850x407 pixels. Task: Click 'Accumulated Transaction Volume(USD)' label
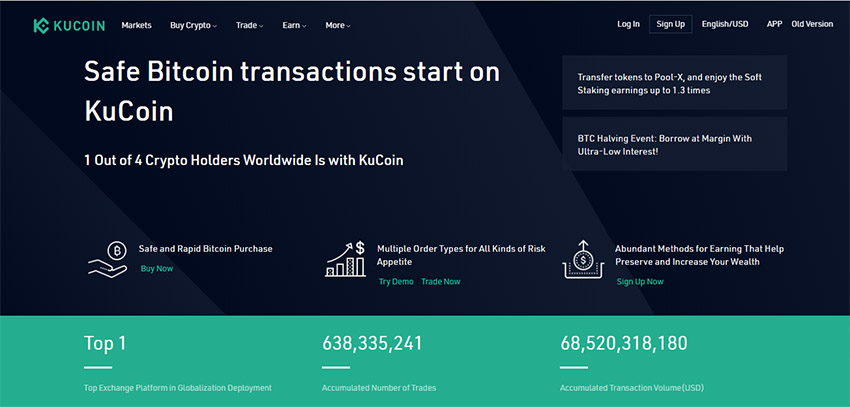tap(632, 388)
